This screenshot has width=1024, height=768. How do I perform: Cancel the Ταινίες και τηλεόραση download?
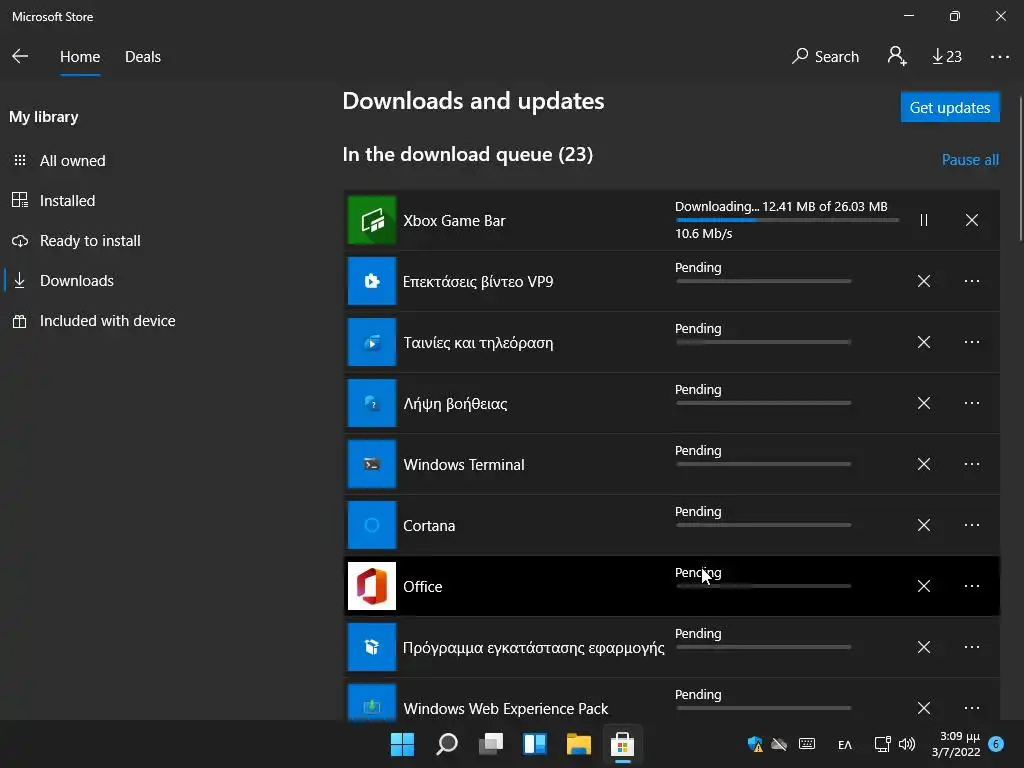pos(923,342)
